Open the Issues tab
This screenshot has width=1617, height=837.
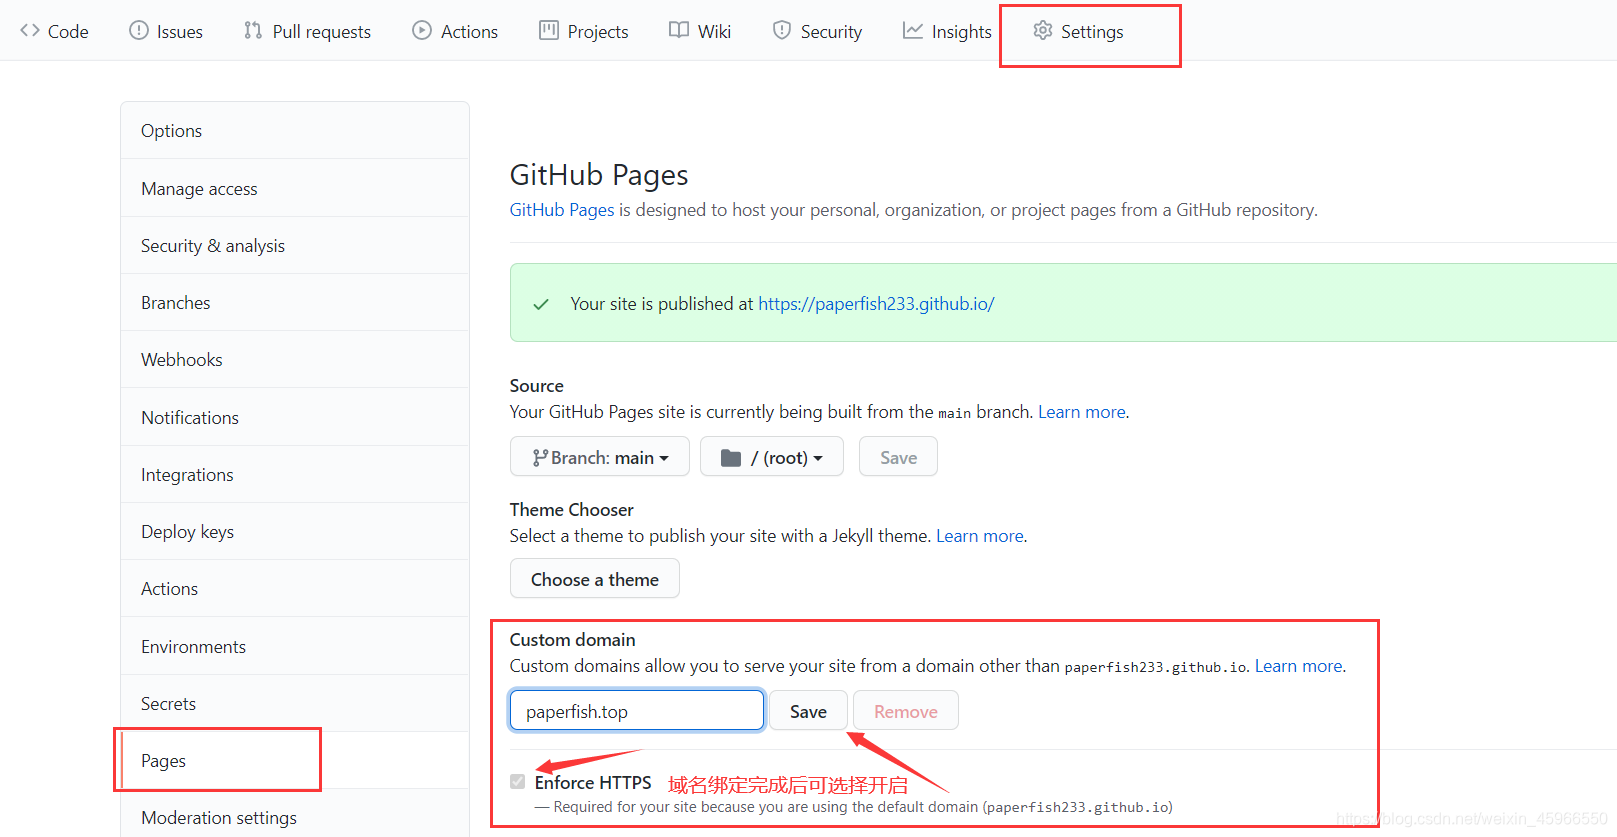[166, 31]
